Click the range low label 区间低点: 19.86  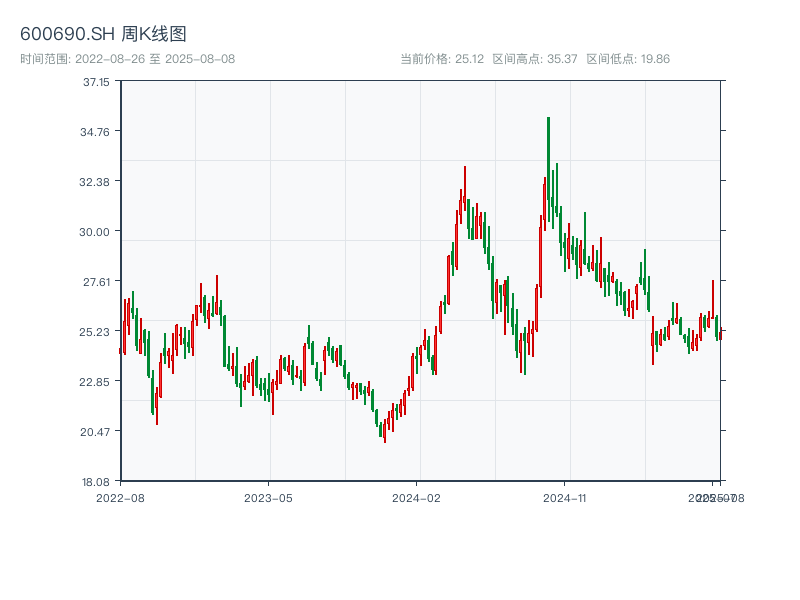tap(628, 59)
